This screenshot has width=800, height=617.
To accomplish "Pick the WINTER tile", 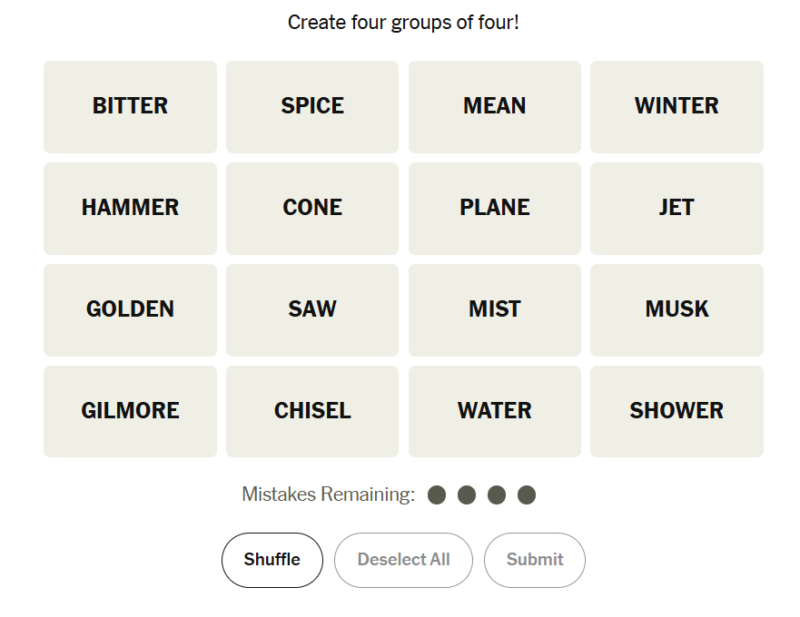I will click(x=677, y=107).
